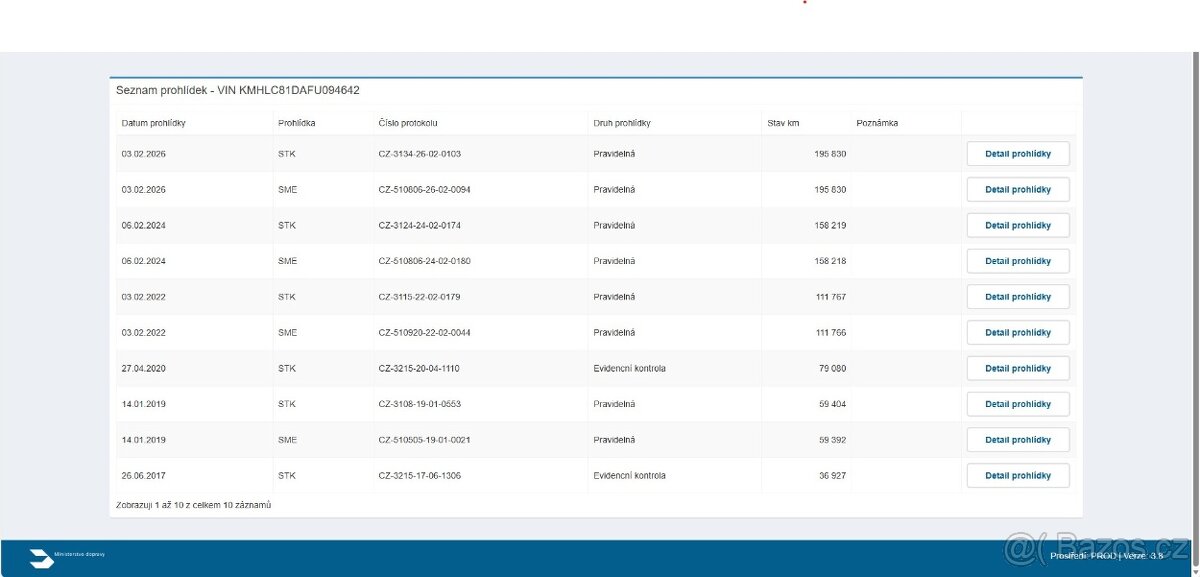Click Evidenční kontrola in the 26.06.2017 row
Screen dimensions: 1200x577
629,476
